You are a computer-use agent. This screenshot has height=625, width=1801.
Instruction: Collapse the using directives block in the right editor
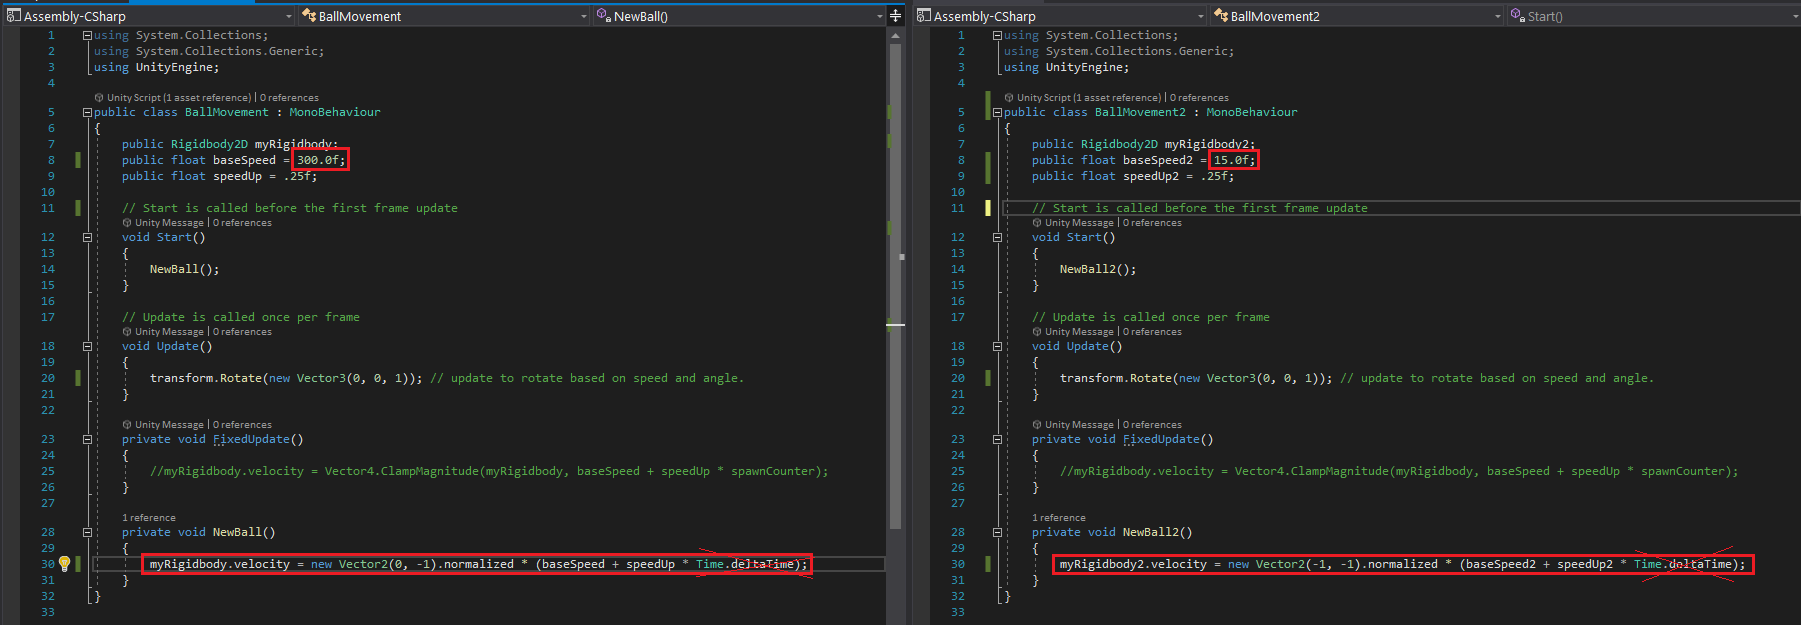[x=997, y=35]
